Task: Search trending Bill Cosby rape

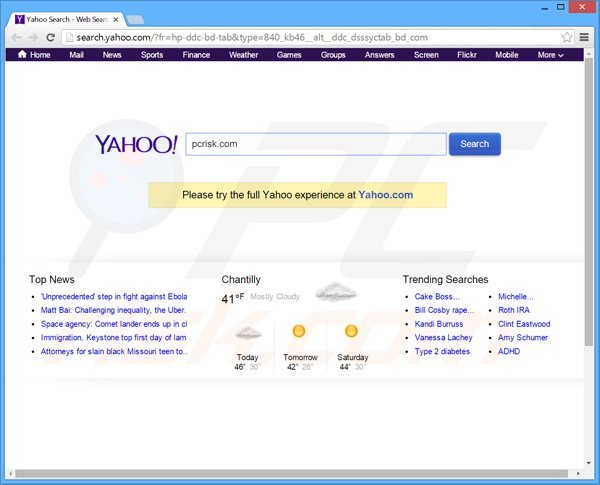Action: pos(444,310)
